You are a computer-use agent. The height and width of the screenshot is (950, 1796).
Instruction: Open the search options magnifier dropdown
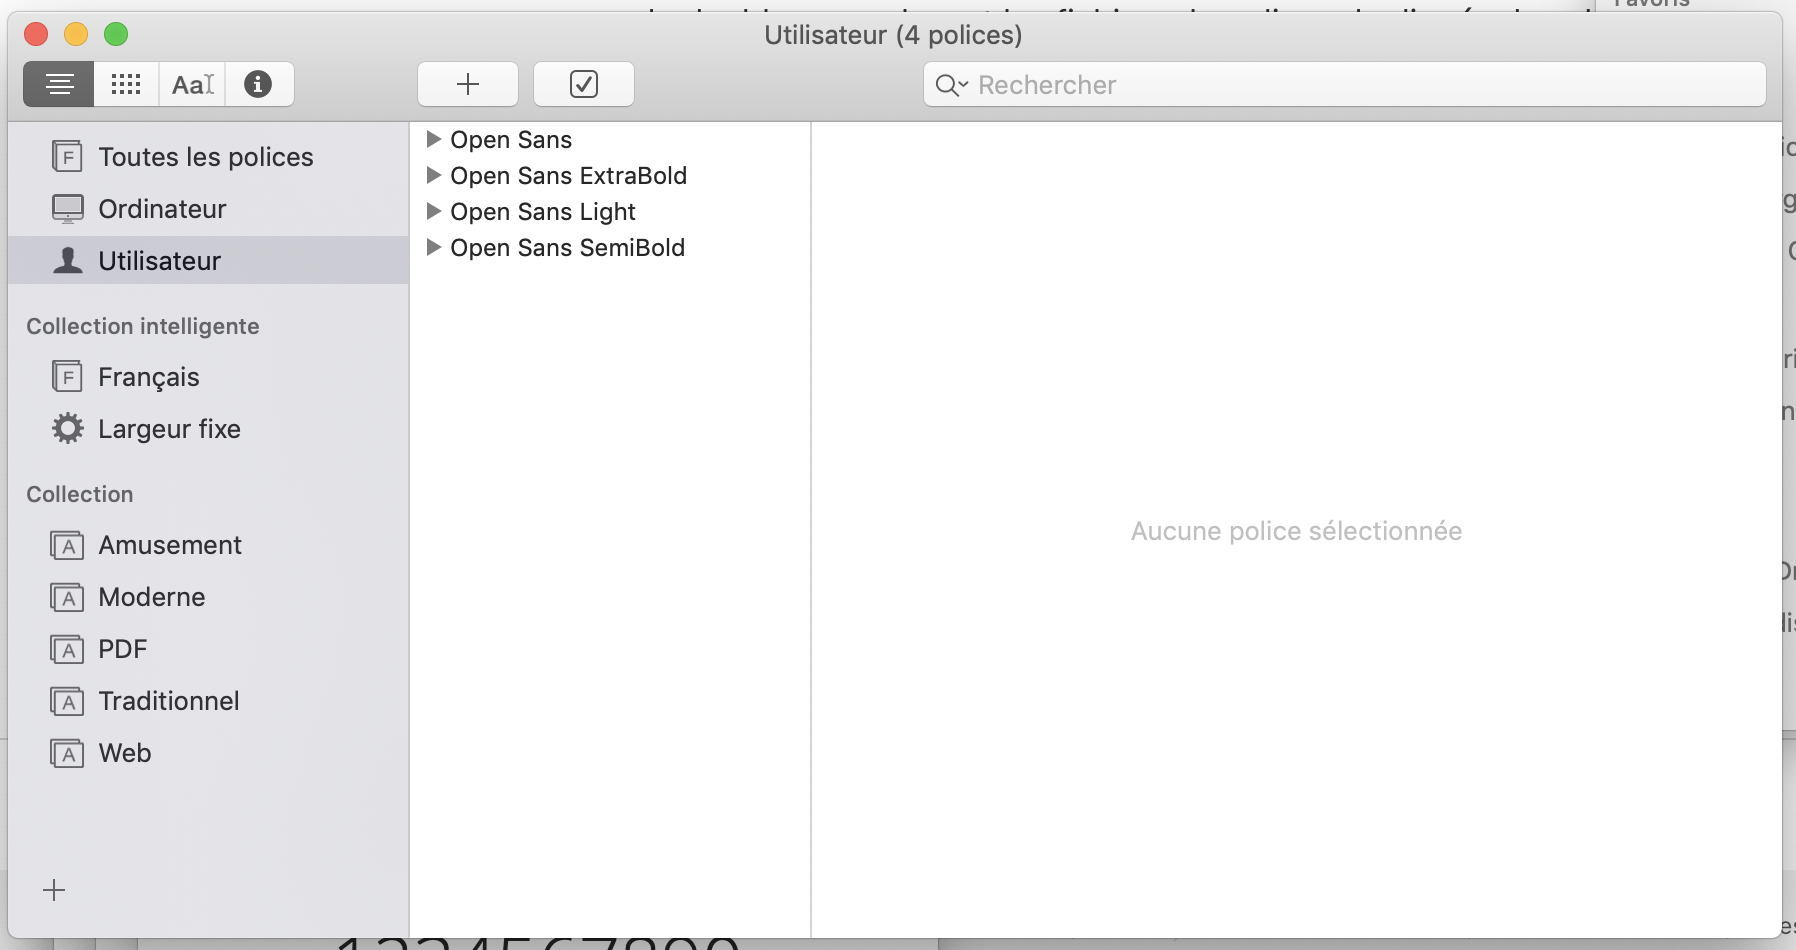(x=951, y=85)
